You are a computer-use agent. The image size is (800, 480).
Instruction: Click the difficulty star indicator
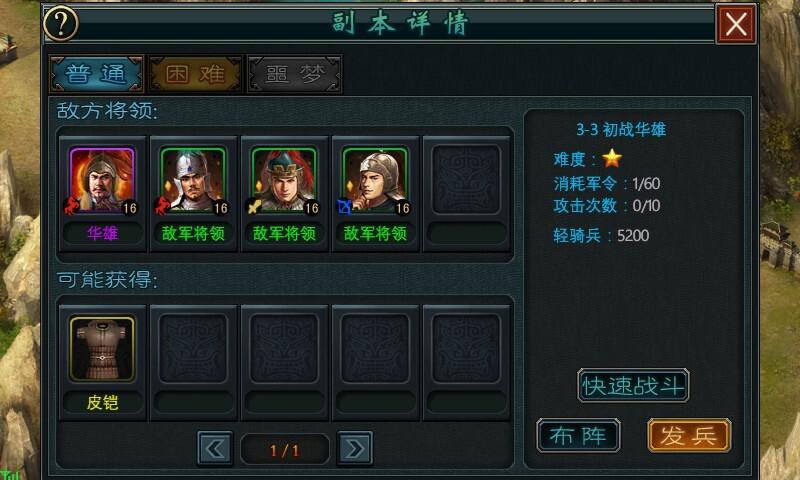point(612,159)
